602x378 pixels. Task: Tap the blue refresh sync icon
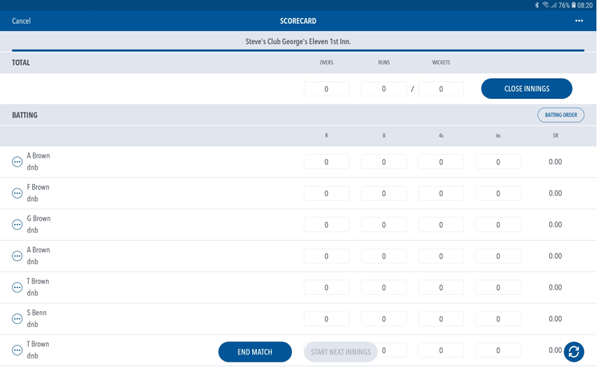click(x=574, y=352)
